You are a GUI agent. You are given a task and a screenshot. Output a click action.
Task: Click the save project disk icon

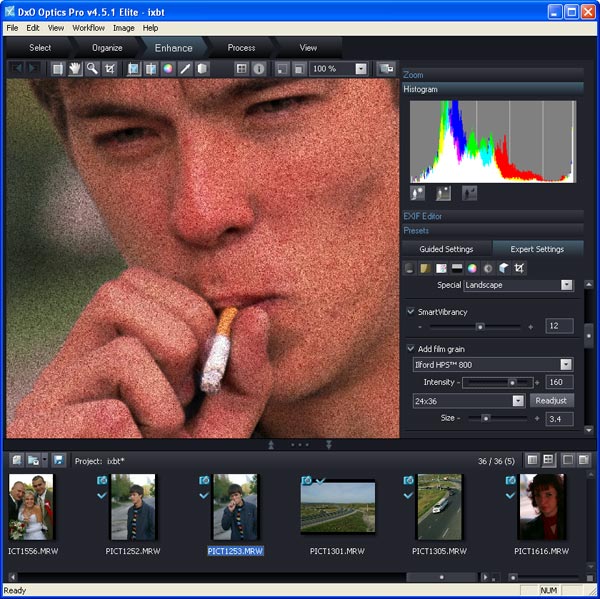point(59,460)
